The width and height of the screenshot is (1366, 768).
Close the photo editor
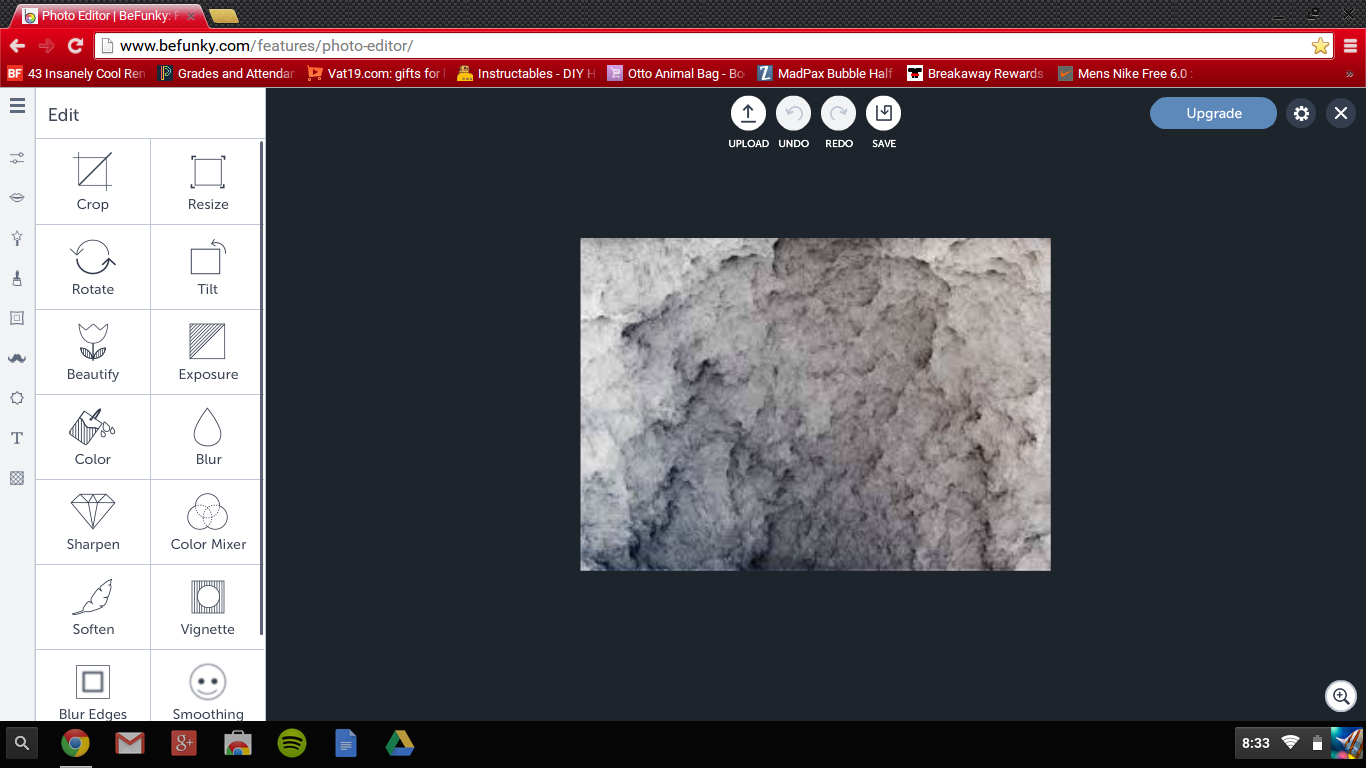point(1341,114)
